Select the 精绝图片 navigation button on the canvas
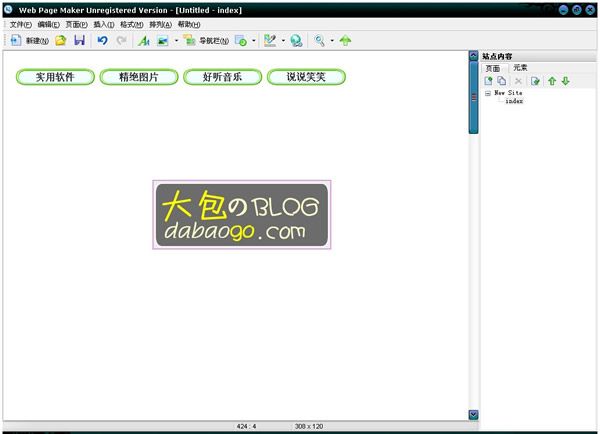This screenshot has width=600, height=434. point(139,77)
